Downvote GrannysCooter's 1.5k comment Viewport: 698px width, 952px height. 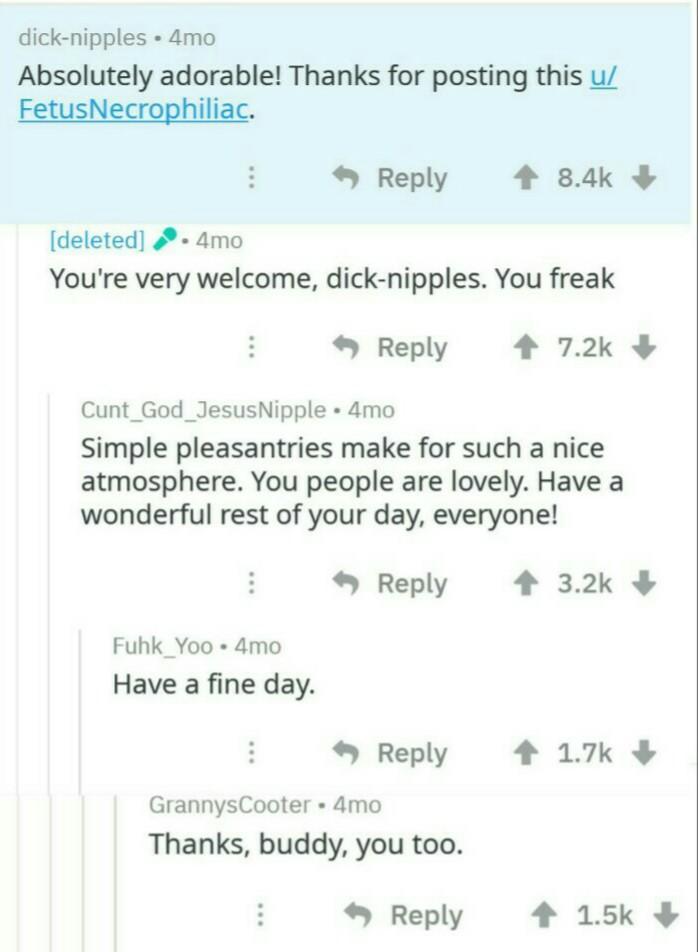click(663, 915)
